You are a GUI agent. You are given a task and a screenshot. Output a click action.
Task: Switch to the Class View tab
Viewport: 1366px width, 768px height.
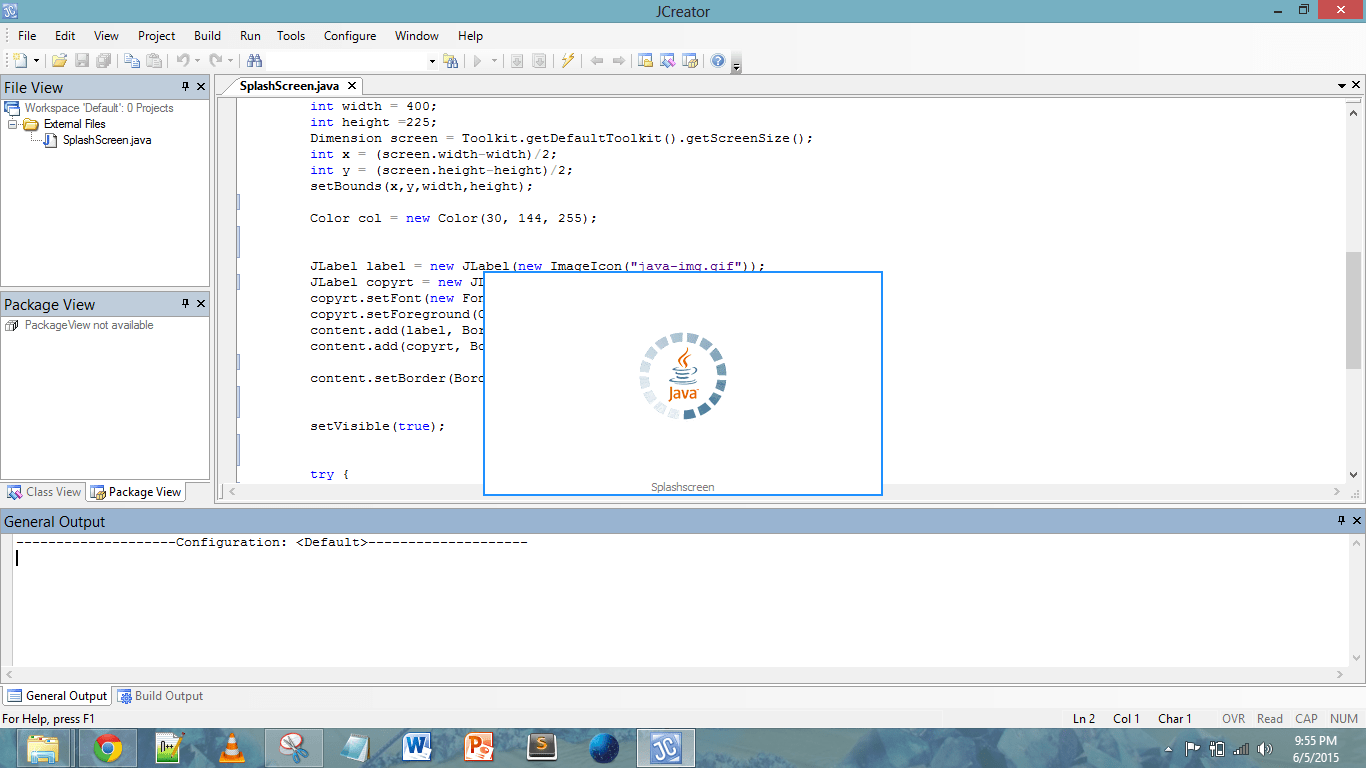pos(44,492)
